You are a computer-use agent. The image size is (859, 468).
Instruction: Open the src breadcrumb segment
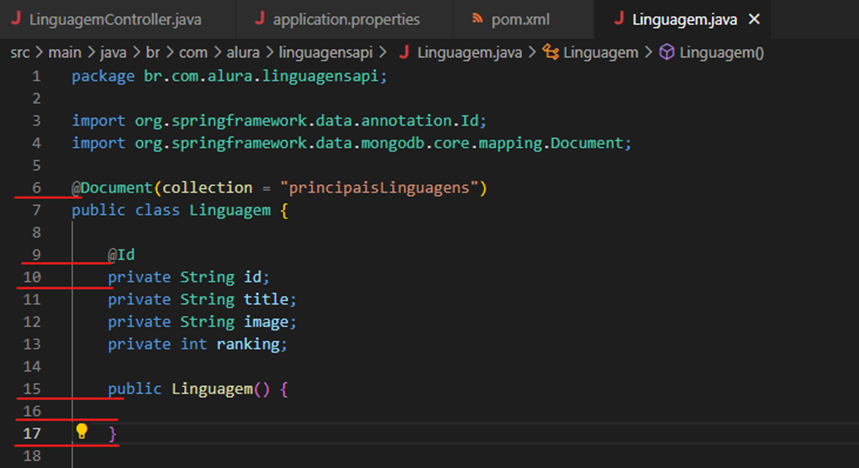pyautogui.click(x=20, y=53)
